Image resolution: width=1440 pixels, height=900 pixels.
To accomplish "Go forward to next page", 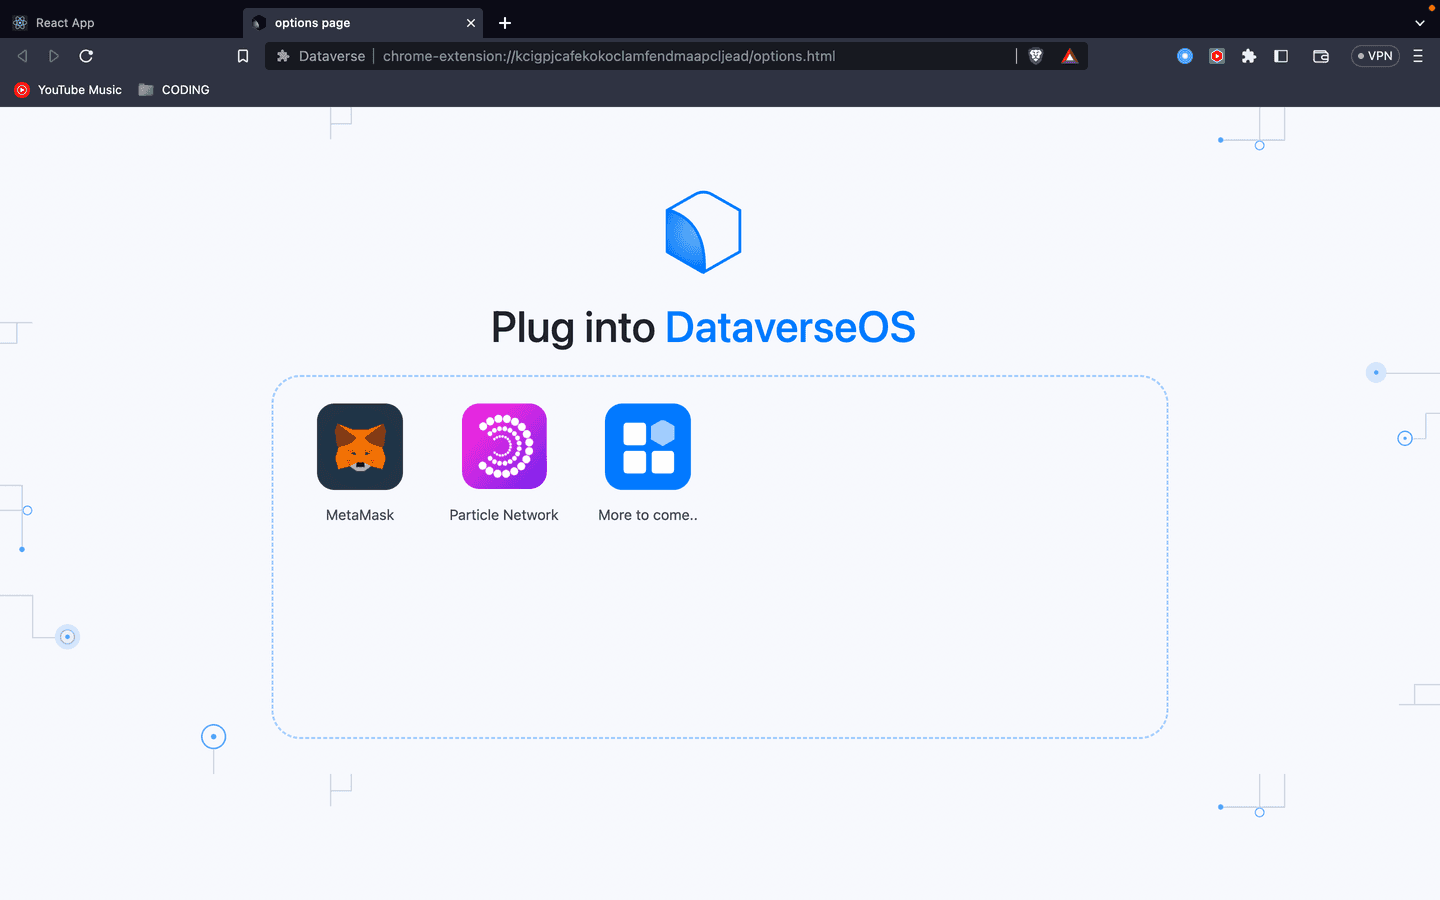I will point(54,56).
